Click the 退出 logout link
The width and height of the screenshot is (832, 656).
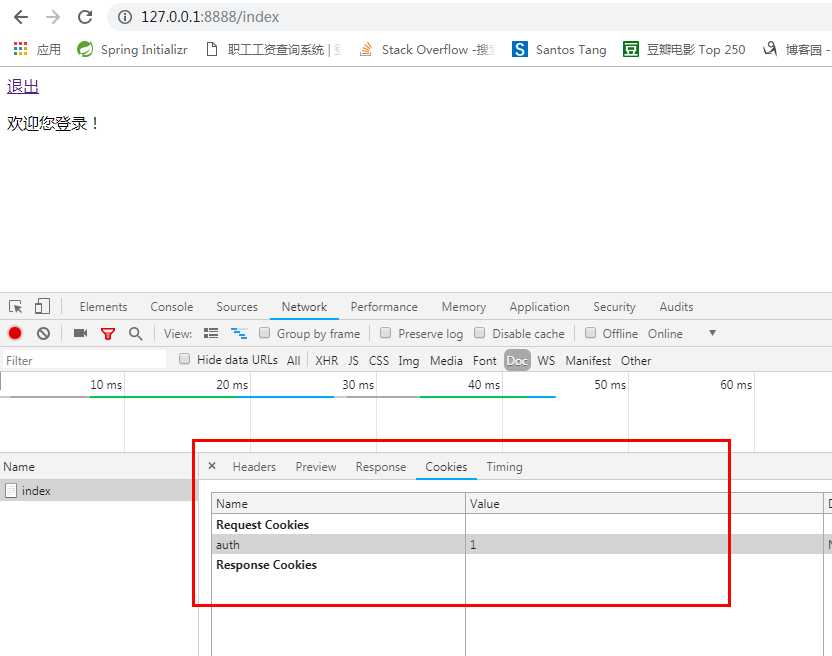point(23,86)
